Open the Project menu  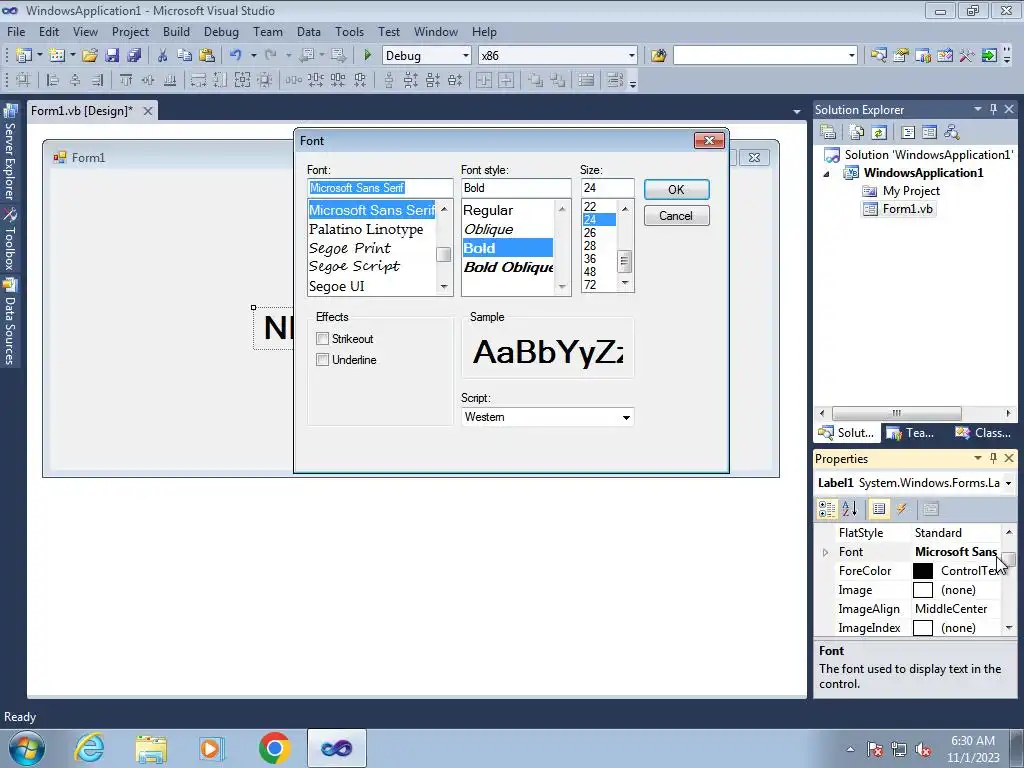pos(130,31)
